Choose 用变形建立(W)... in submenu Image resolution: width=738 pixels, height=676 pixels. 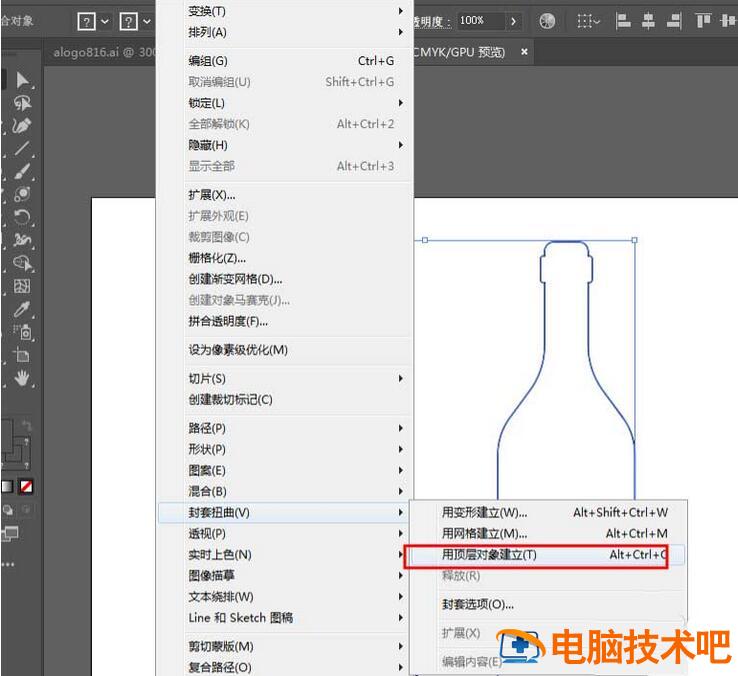tap(548, 512)
